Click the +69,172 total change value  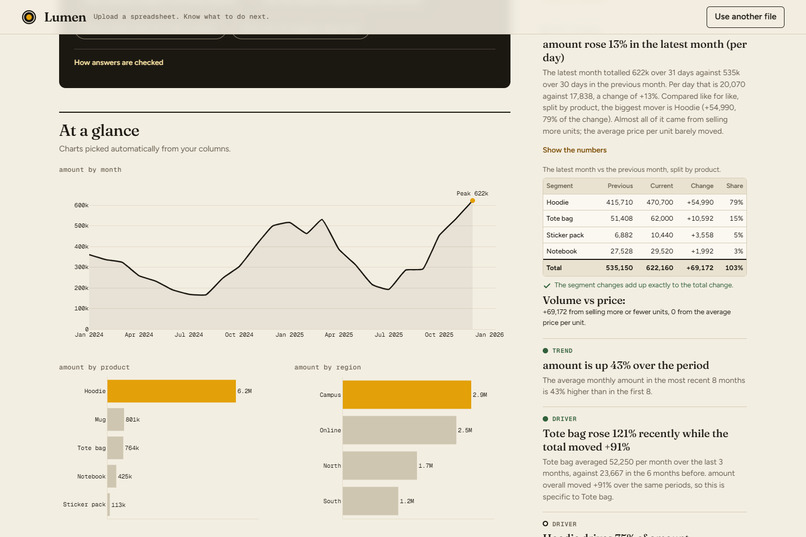pyautogui.click(x=700, y=268)
